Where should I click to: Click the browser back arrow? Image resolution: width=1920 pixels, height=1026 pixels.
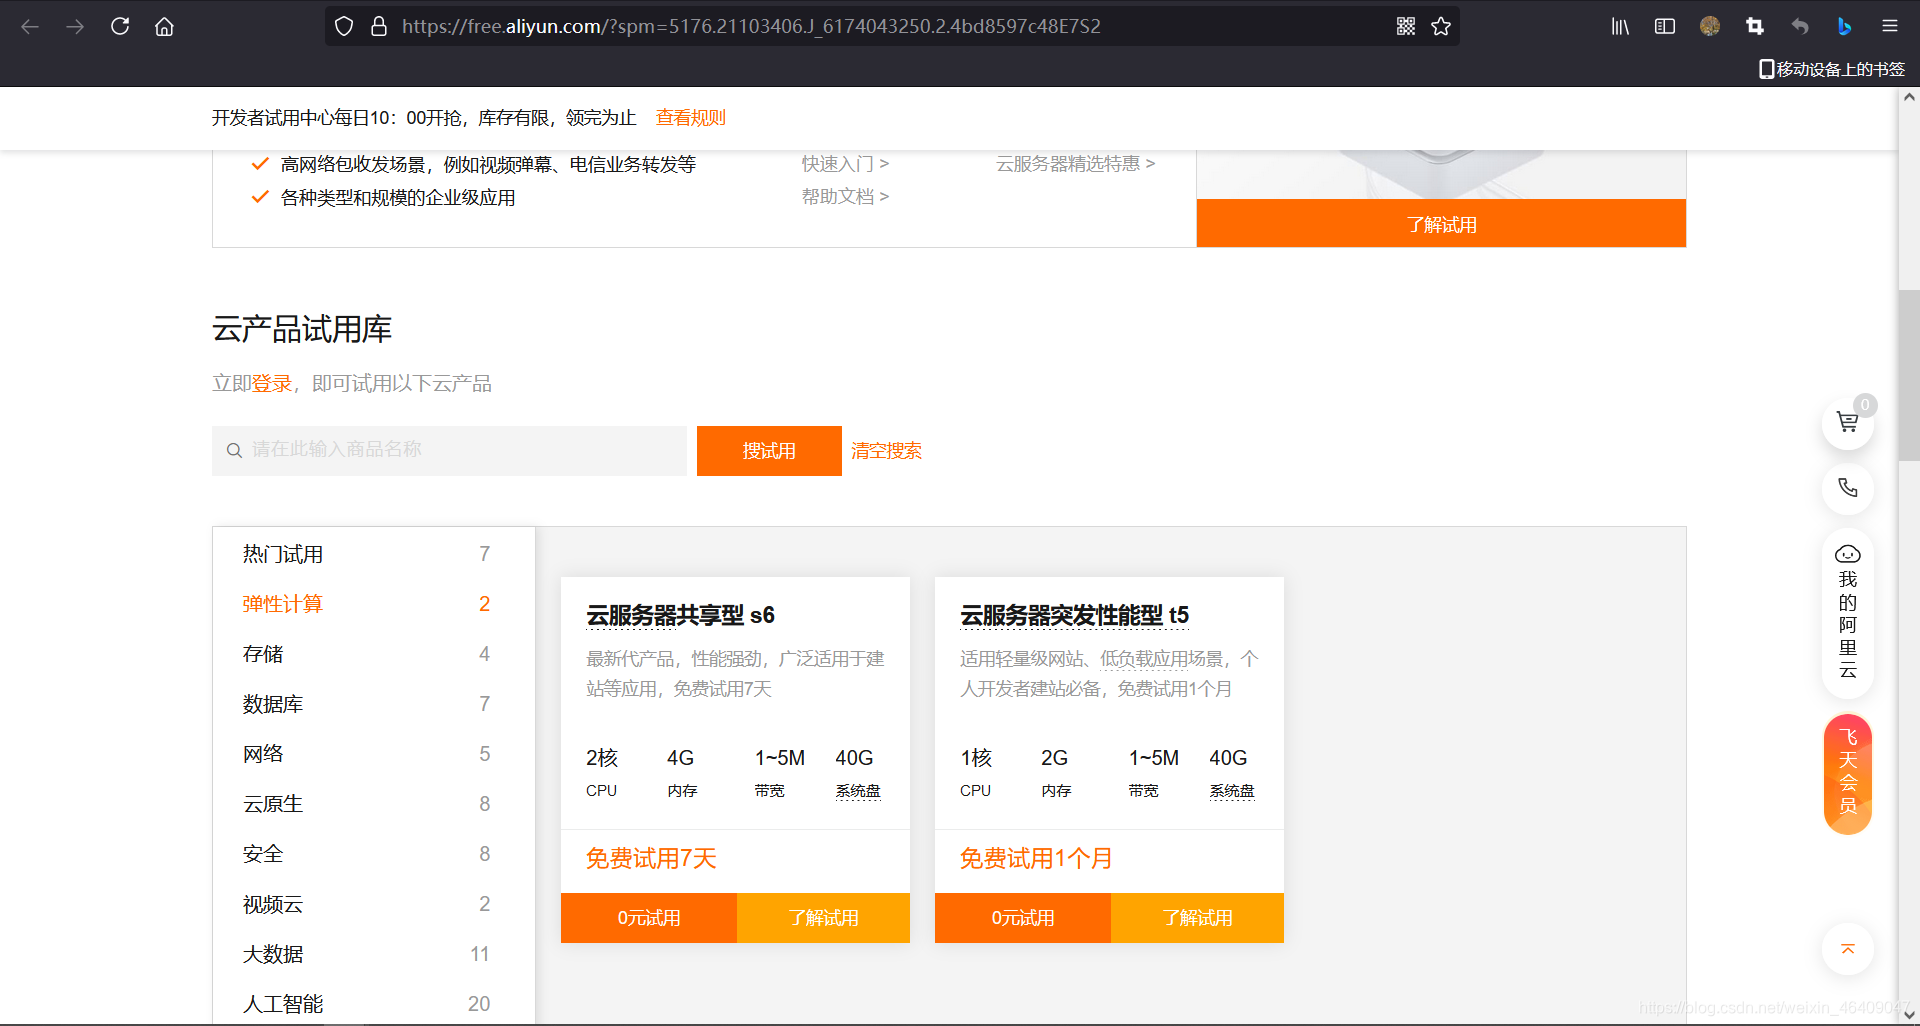tap(30, 27)
